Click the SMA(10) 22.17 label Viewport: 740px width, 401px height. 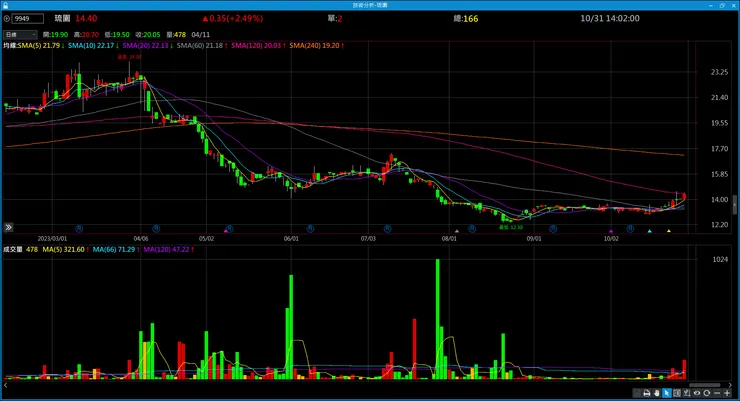click(93, 46)
